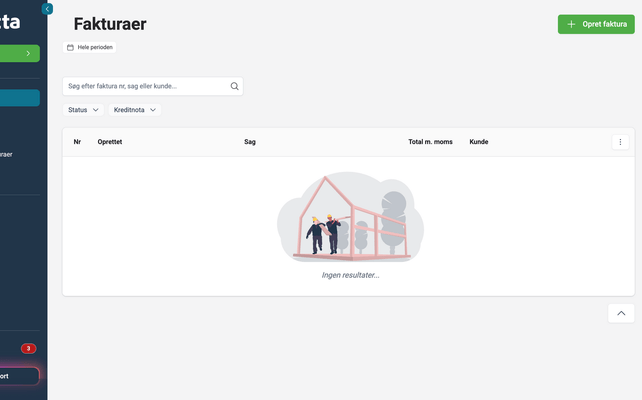
Task: Collapse the sidebar with the chevron toggle
Action: [x=47, y=8]
